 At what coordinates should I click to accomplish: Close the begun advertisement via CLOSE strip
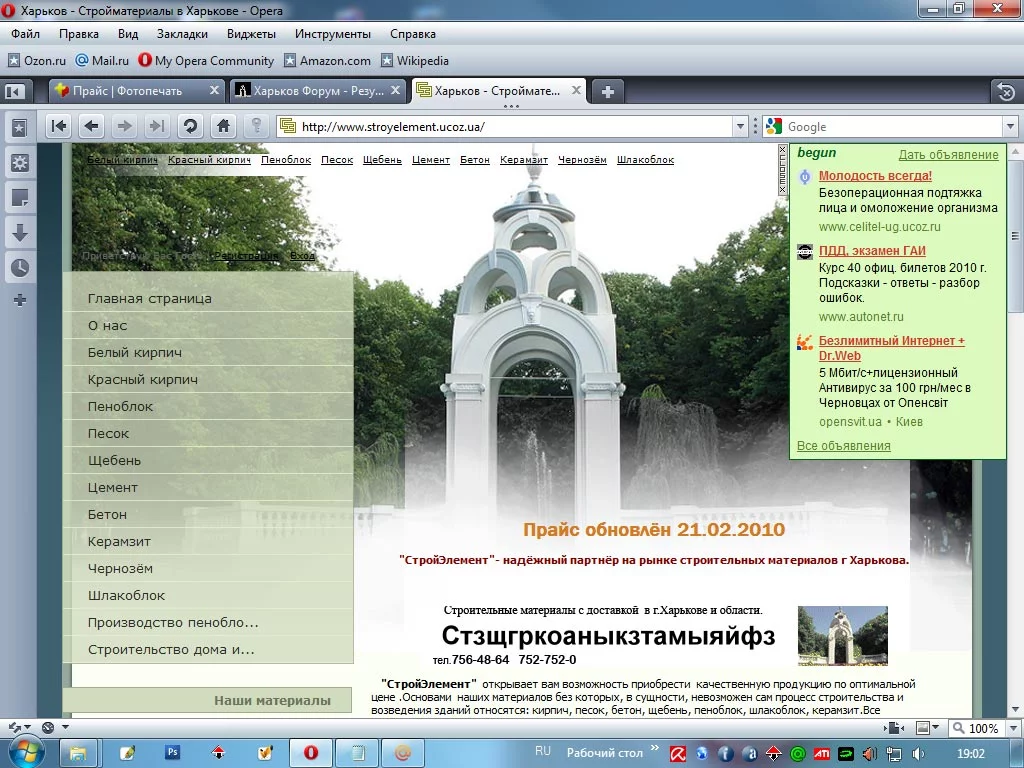point(782,170)
